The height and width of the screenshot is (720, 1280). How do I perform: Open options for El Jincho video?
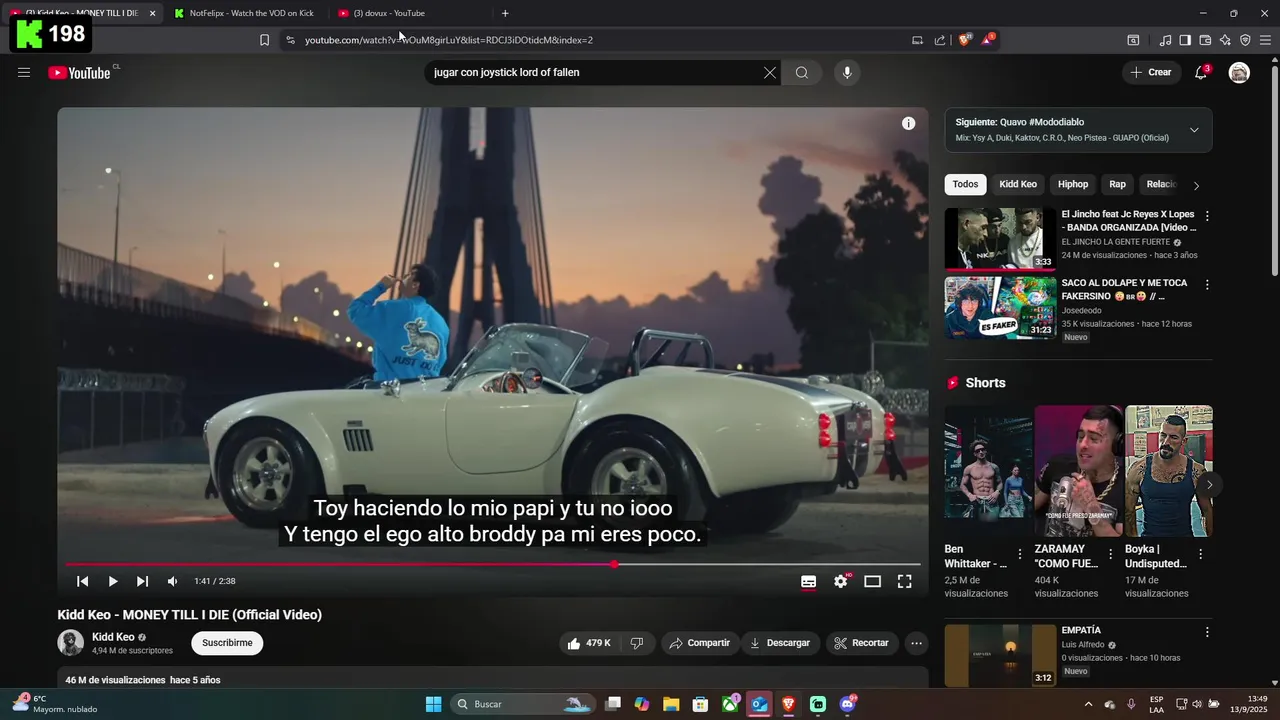1207,216
